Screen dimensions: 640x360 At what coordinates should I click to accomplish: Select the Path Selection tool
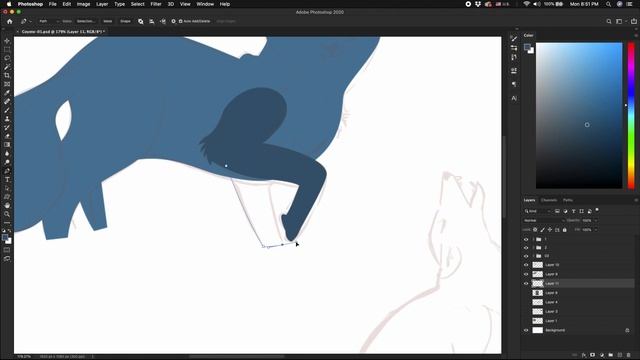click(x=7, y=188)
